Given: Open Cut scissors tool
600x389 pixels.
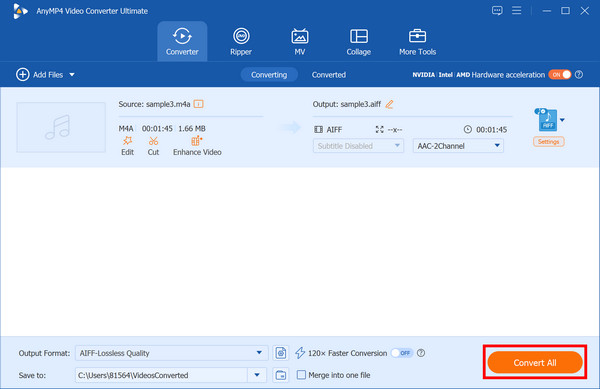Looking at the screenshot, I should [x=153, y=146].
